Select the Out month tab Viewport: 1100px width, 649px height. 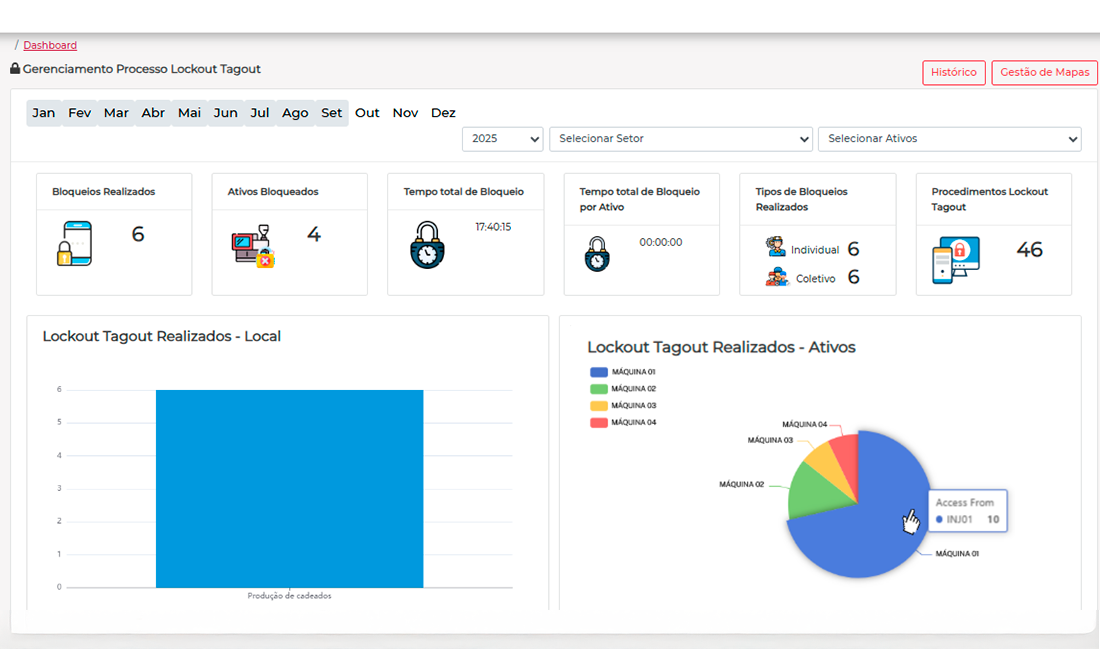tap(367, 113)
